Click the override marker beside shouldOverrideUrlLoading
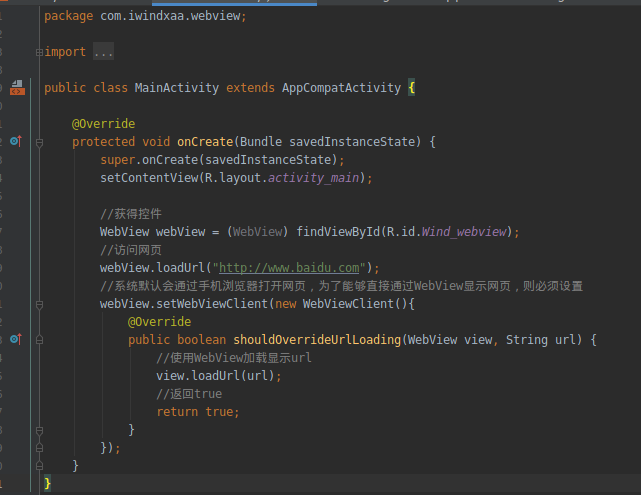Image resolution: width=641 pixels, height=495 pixels. click(15, 340)
